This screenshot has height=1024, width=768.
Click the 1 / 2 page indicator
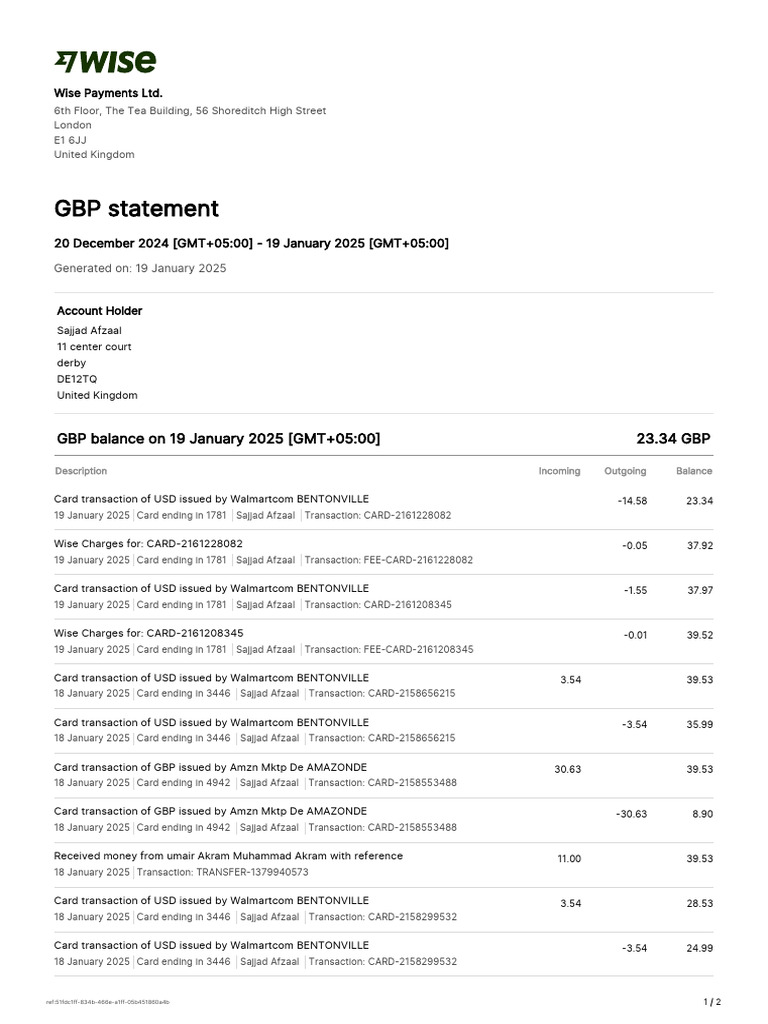[x=712, y=1001]
